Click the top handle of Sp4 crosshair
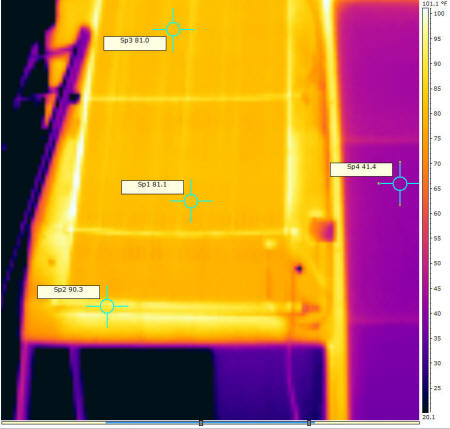 pos(400,163)
